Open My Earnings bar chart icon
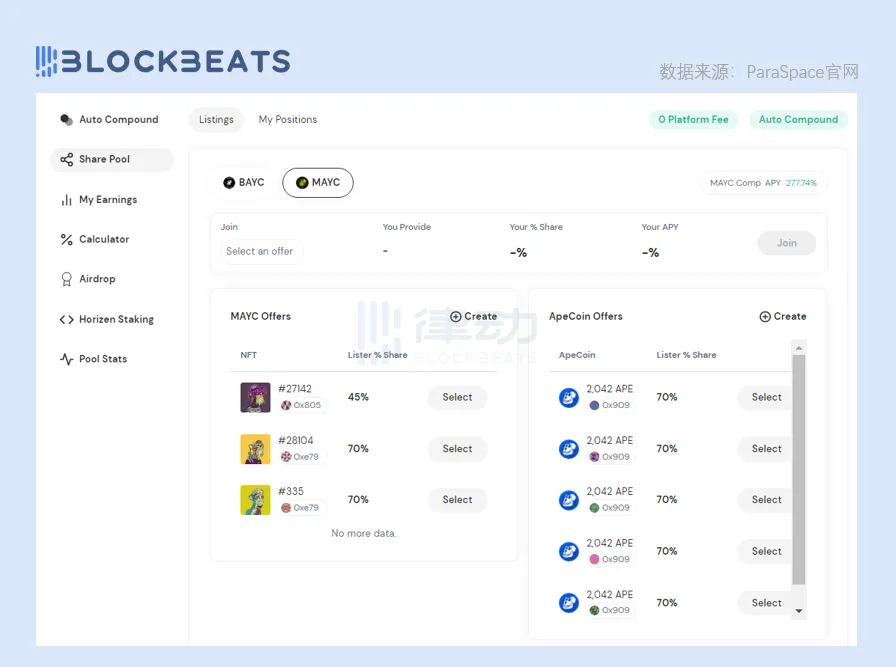 (66, 200)
